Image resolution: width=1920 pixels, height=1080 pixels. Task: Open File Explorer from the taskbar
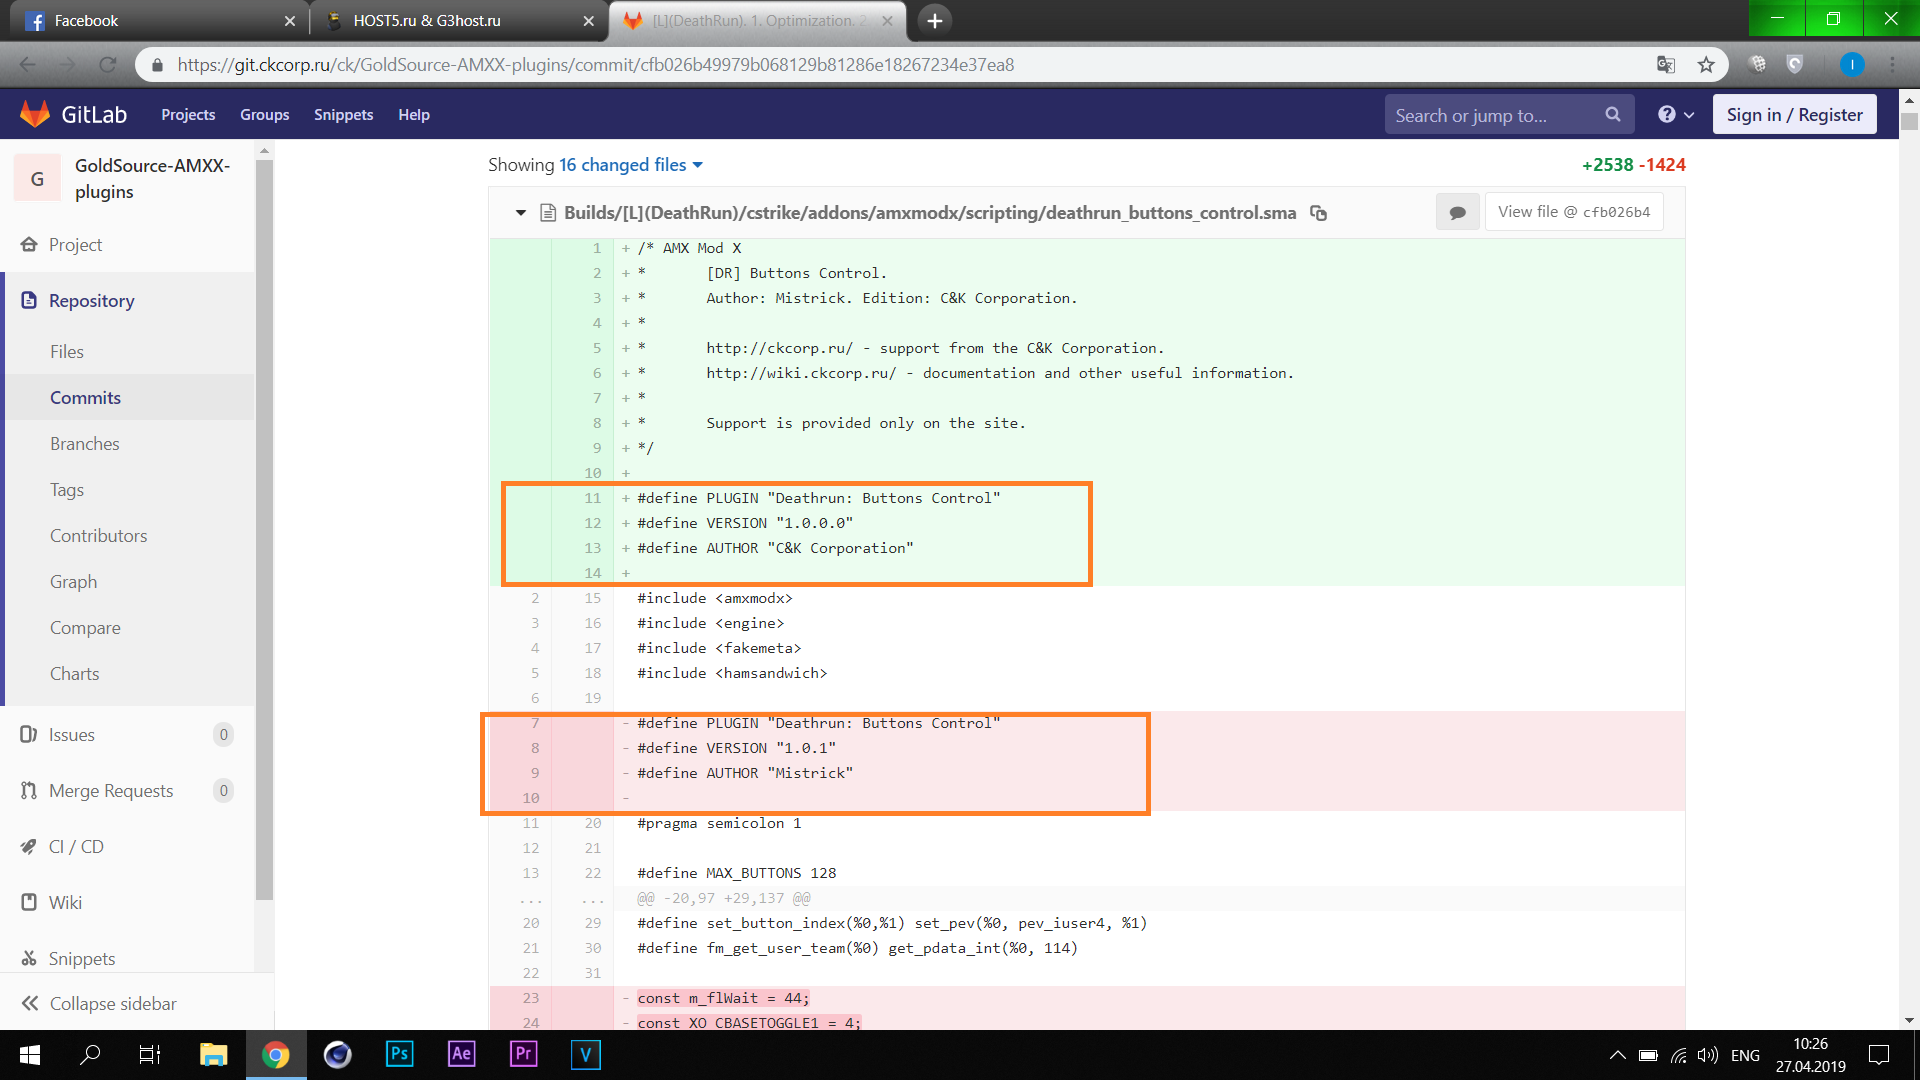213,1054
